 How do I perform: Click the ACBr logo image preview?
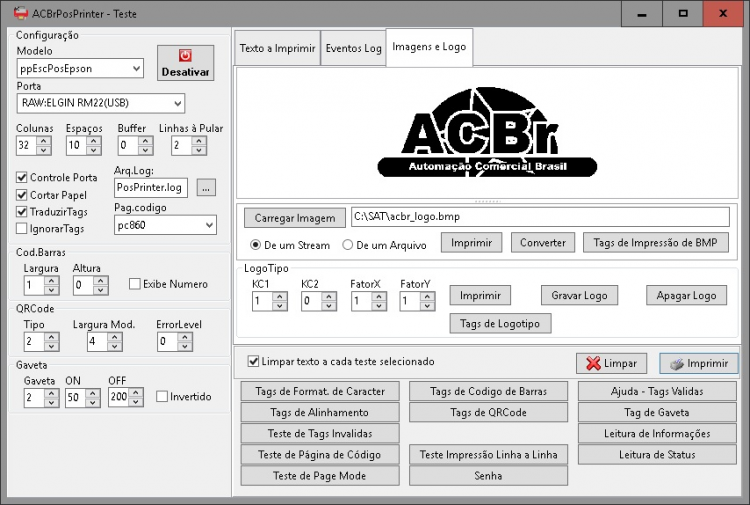tap(487, 132)
